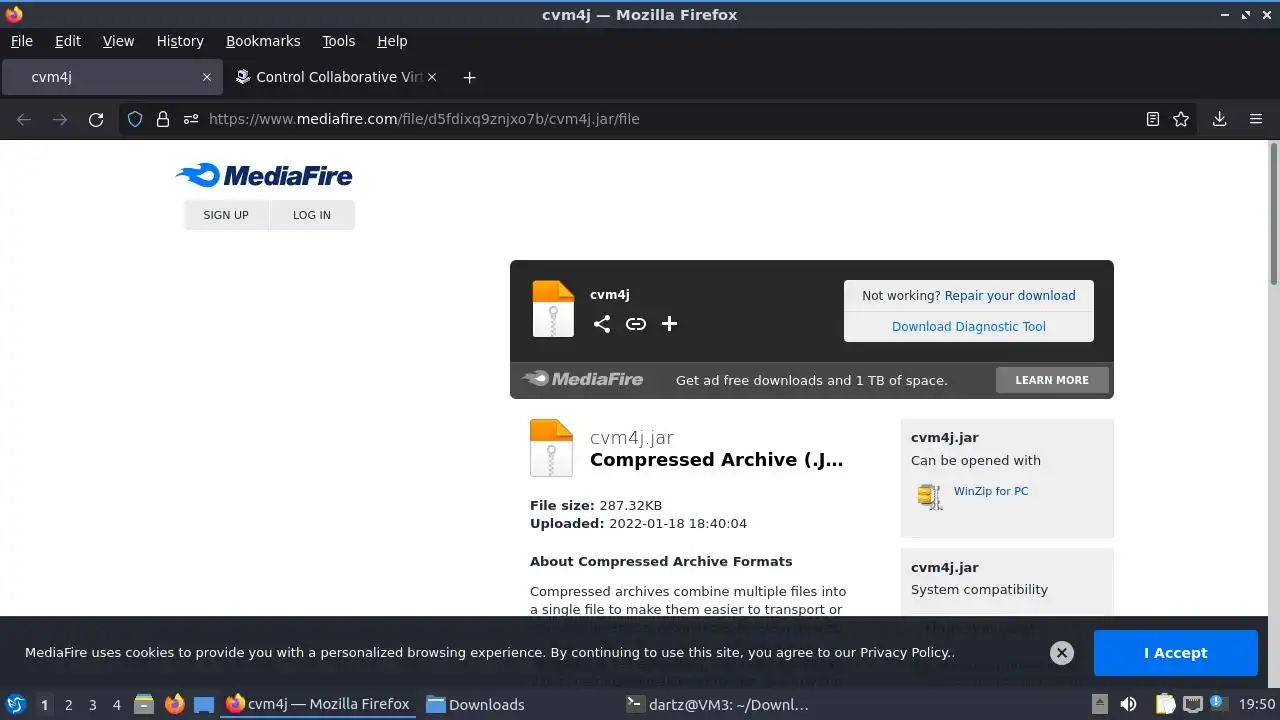Open tracking protection shield icon
The height and width of the screenshot is (720, 1280).
[x=135, y=119]
